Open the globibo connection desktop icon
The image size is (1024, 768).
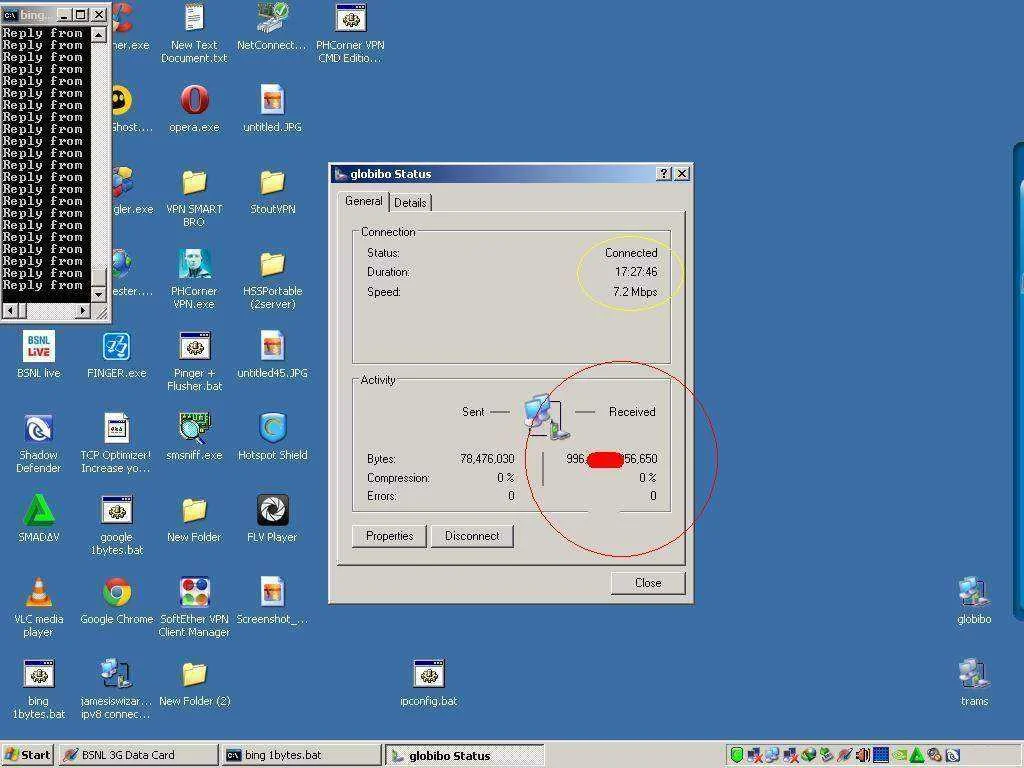click(x=974, y=600)
